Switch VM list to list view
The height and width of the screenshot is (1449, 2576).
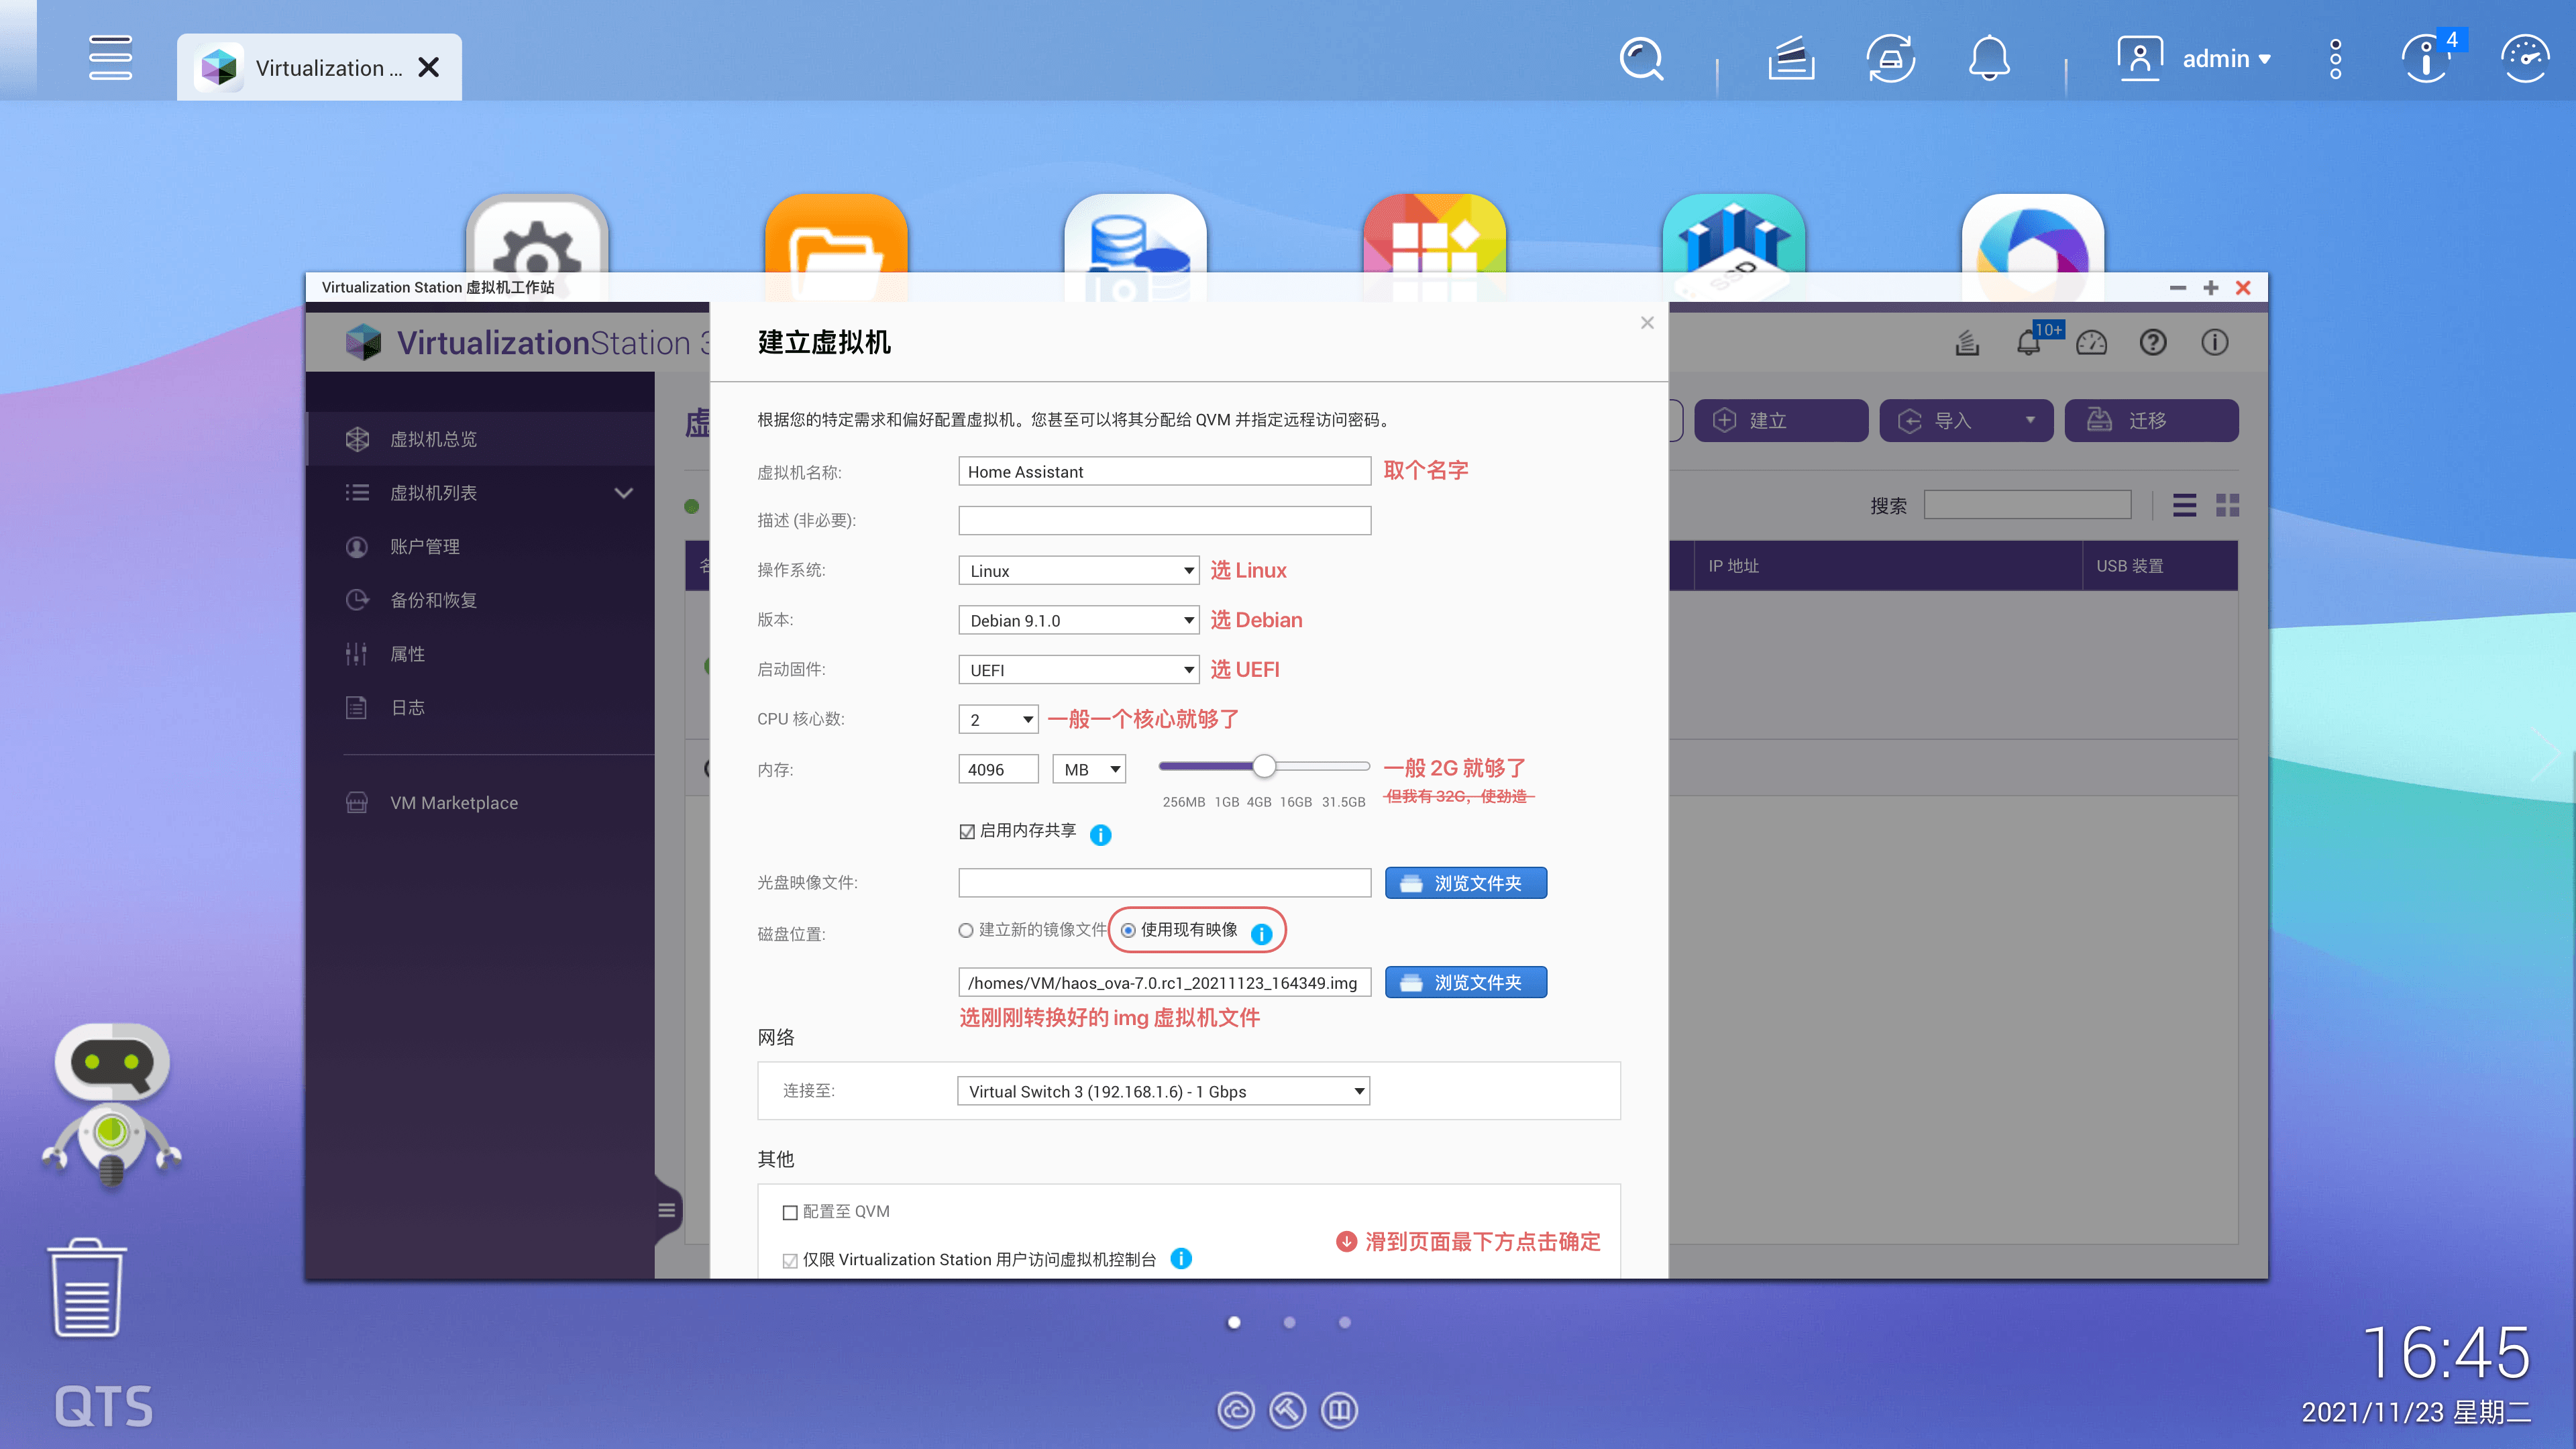click(2185, 505)
